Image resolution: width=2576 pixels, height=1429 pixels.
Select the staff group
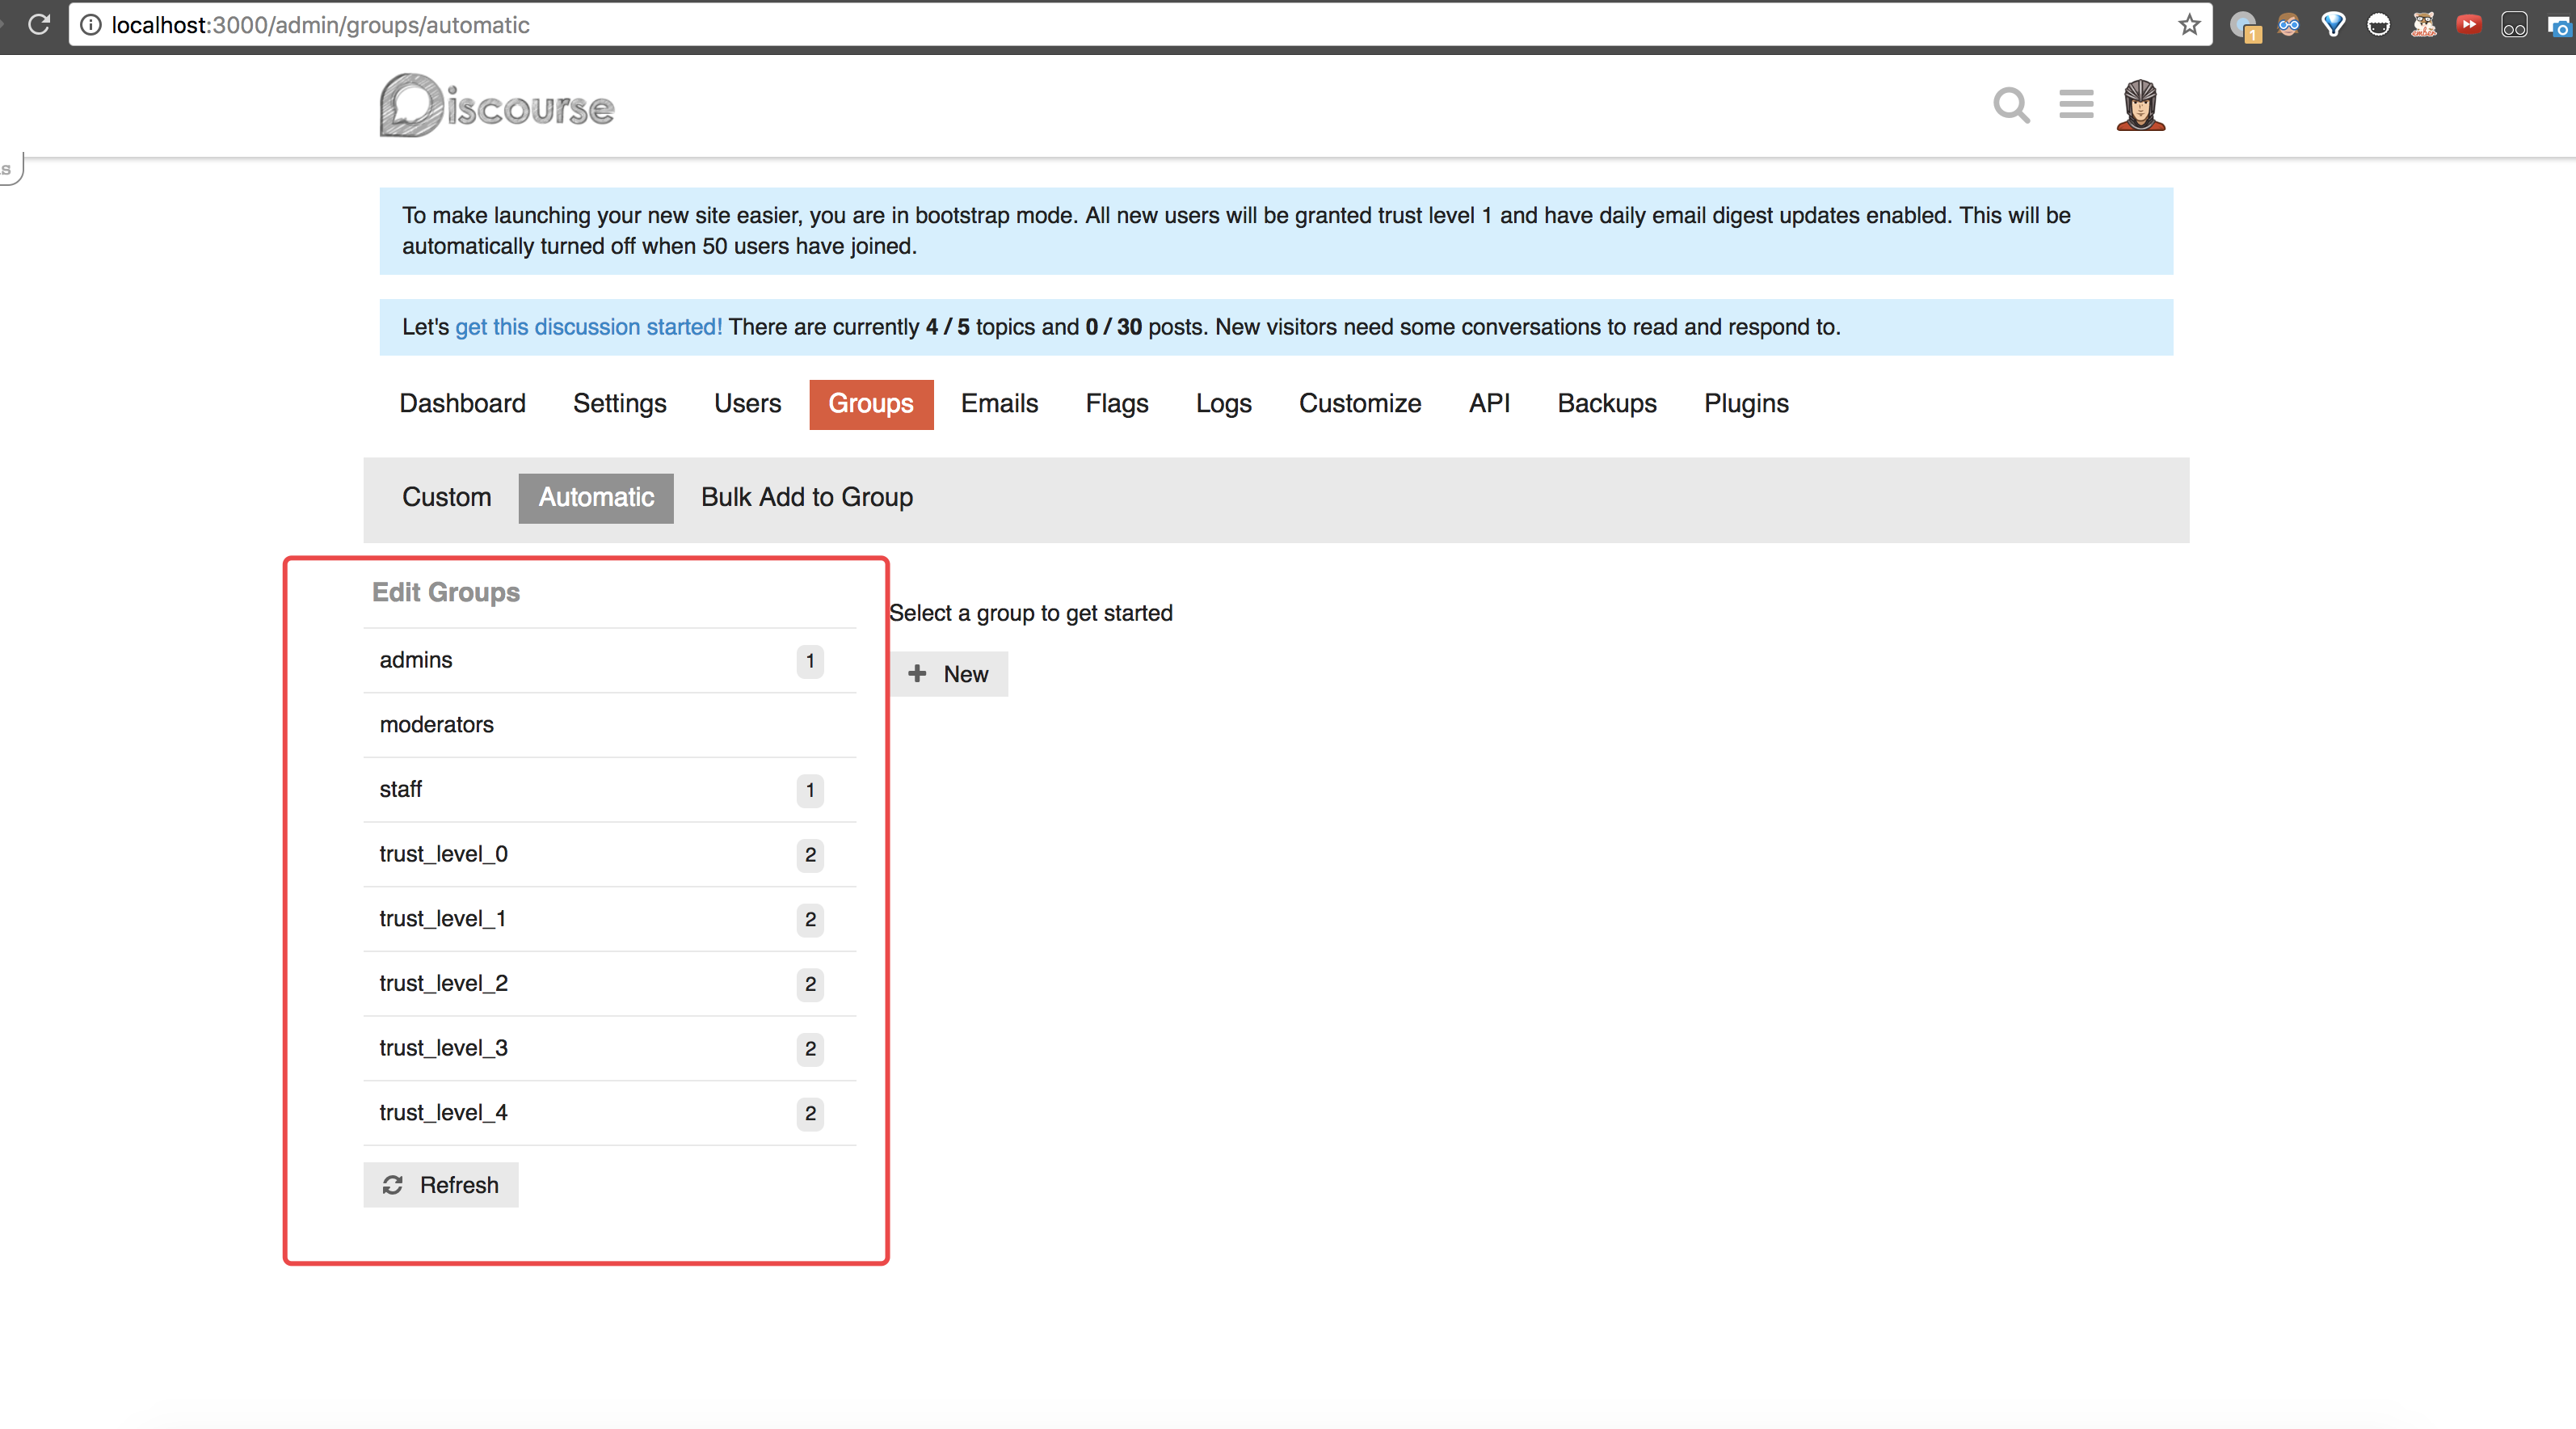pos(400,790)
